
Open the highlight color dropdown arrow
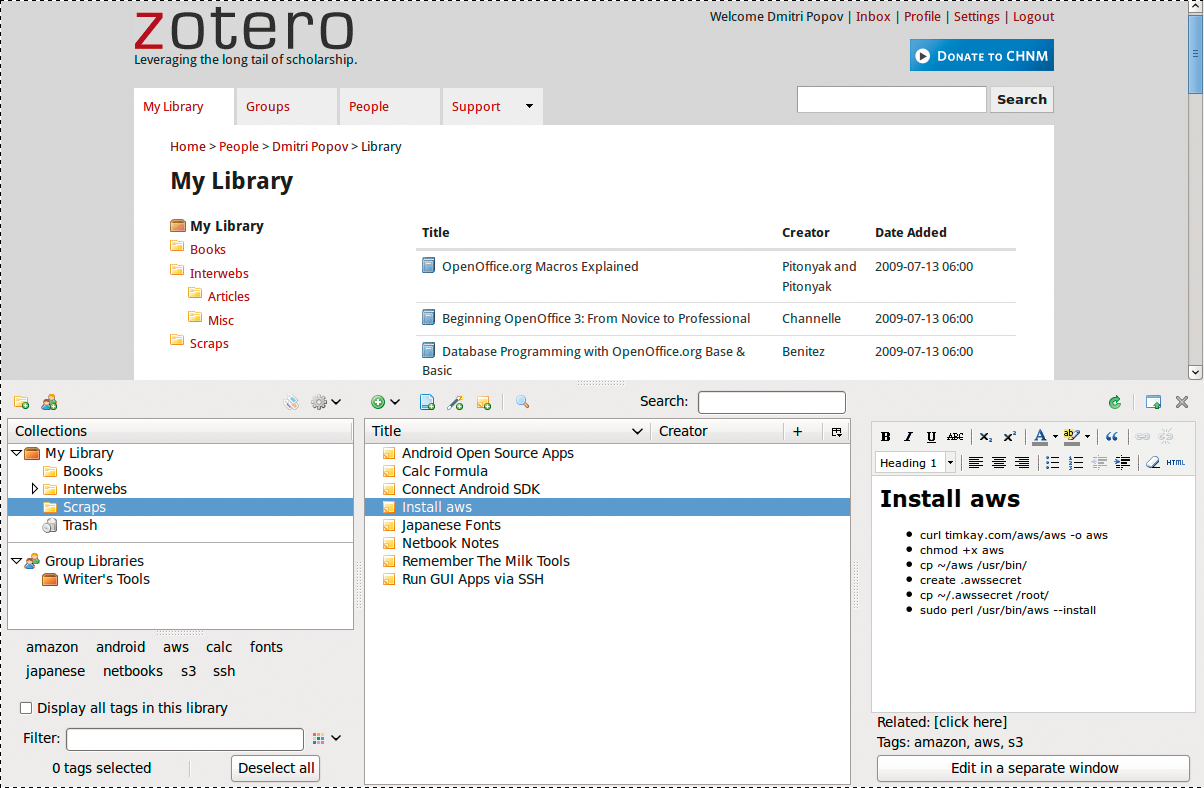1087,437
